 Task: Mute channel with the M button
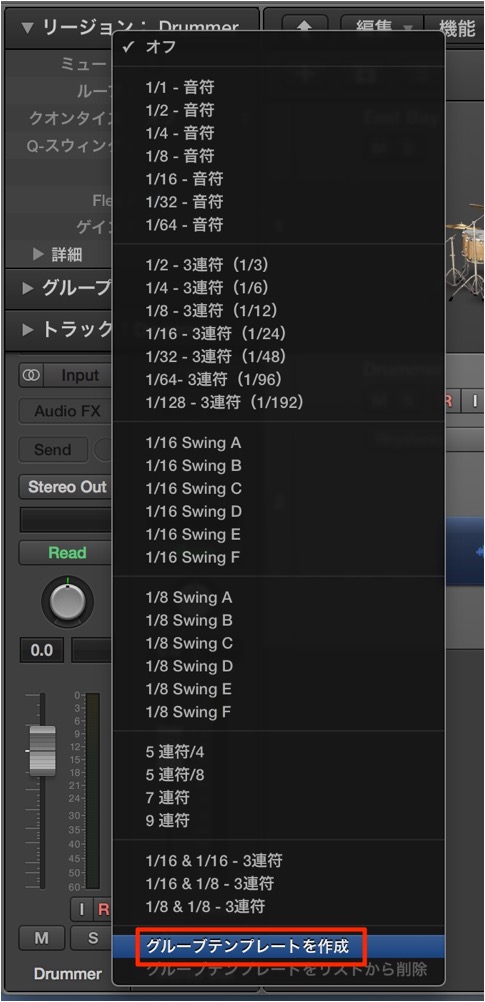[42, 938]
